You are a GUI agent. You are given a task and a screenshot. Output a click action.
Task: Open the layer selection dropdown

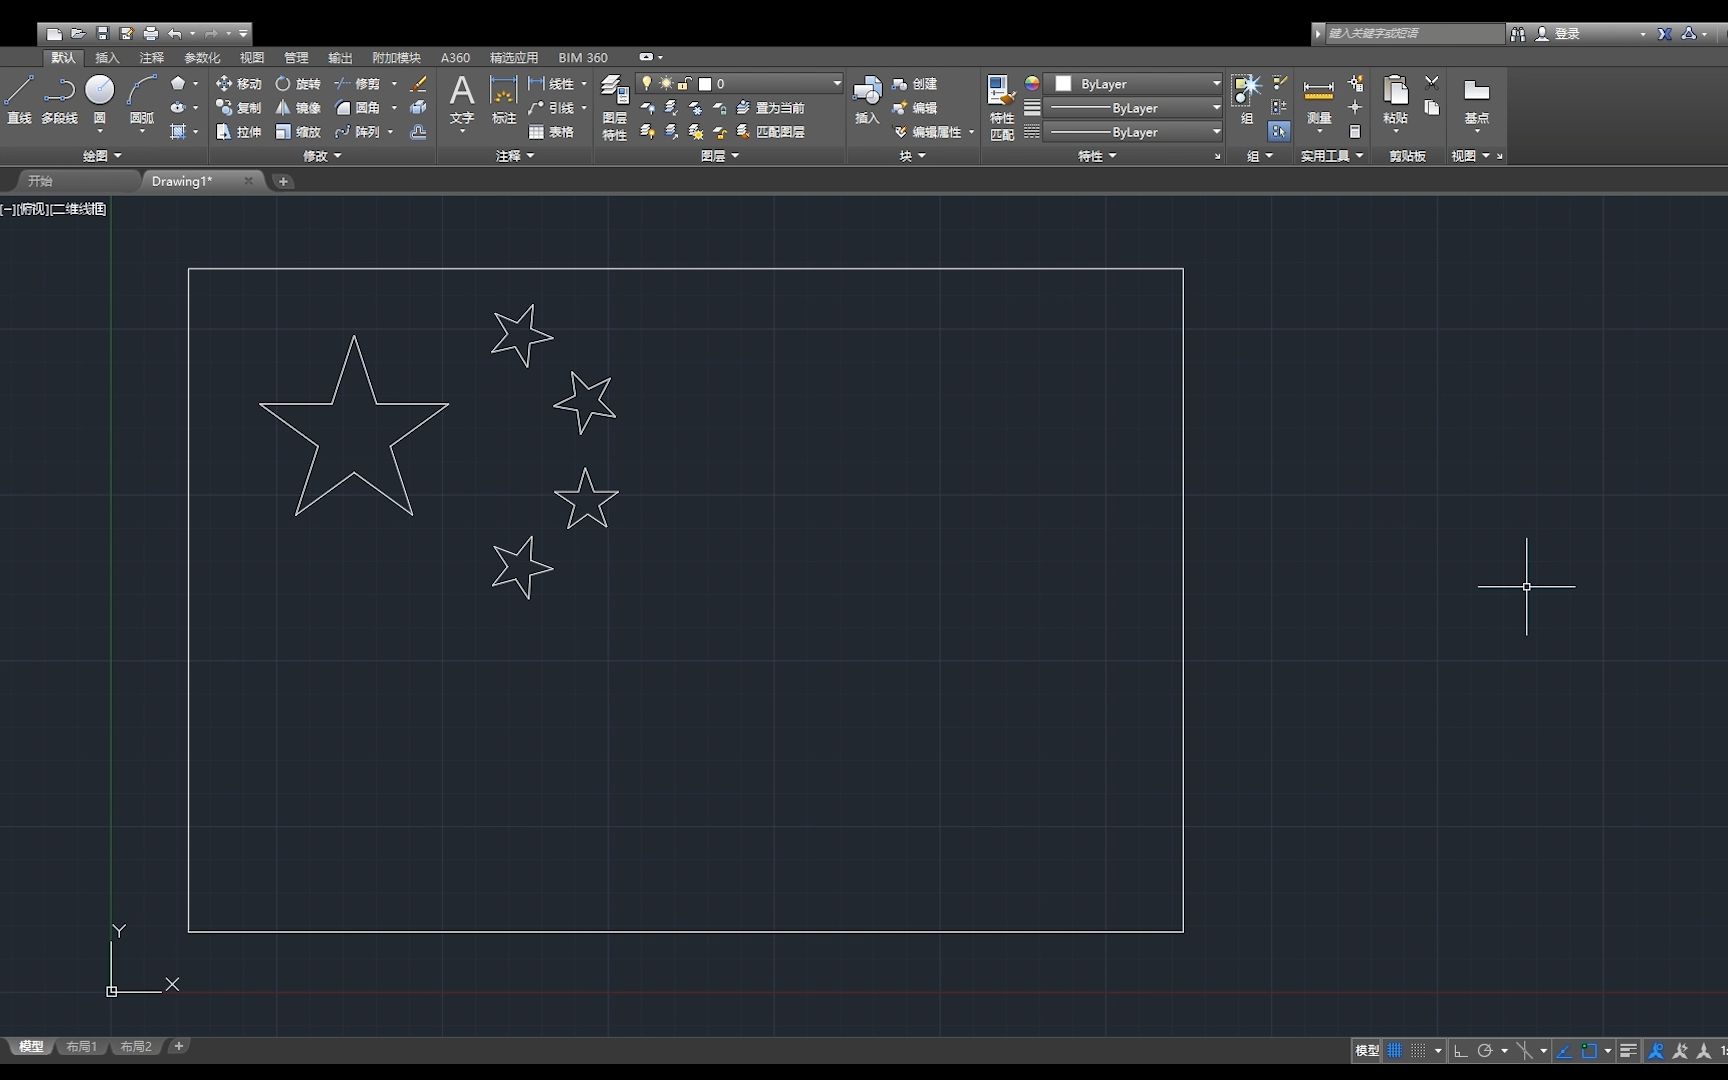tap(741, 84)
